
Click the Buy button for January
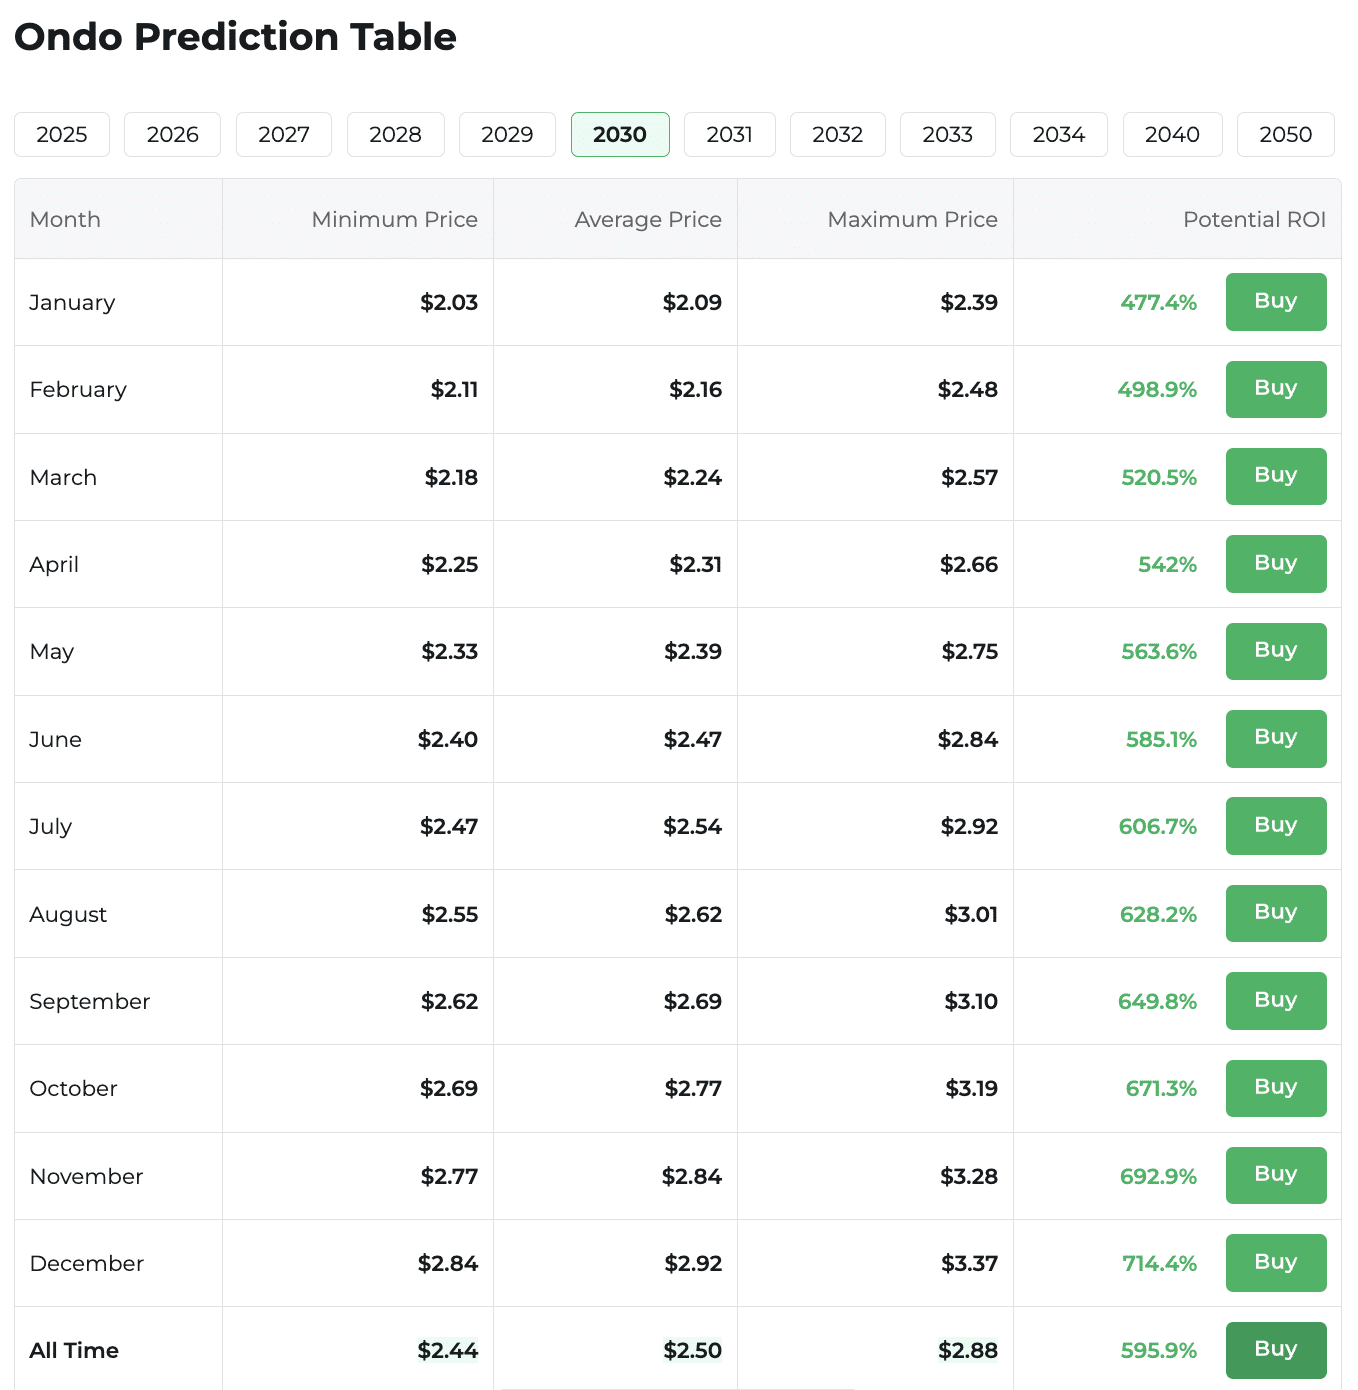pos(1276,302)
